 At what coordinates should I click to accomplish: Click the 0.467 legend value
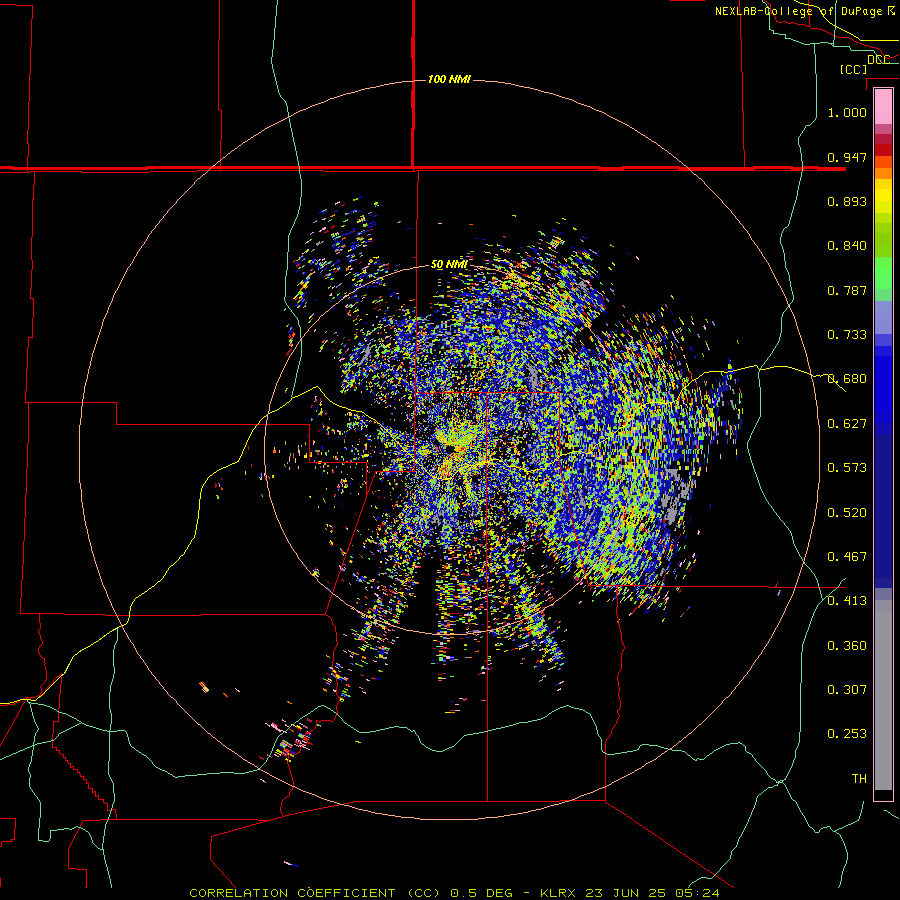(x=847, y=557)
